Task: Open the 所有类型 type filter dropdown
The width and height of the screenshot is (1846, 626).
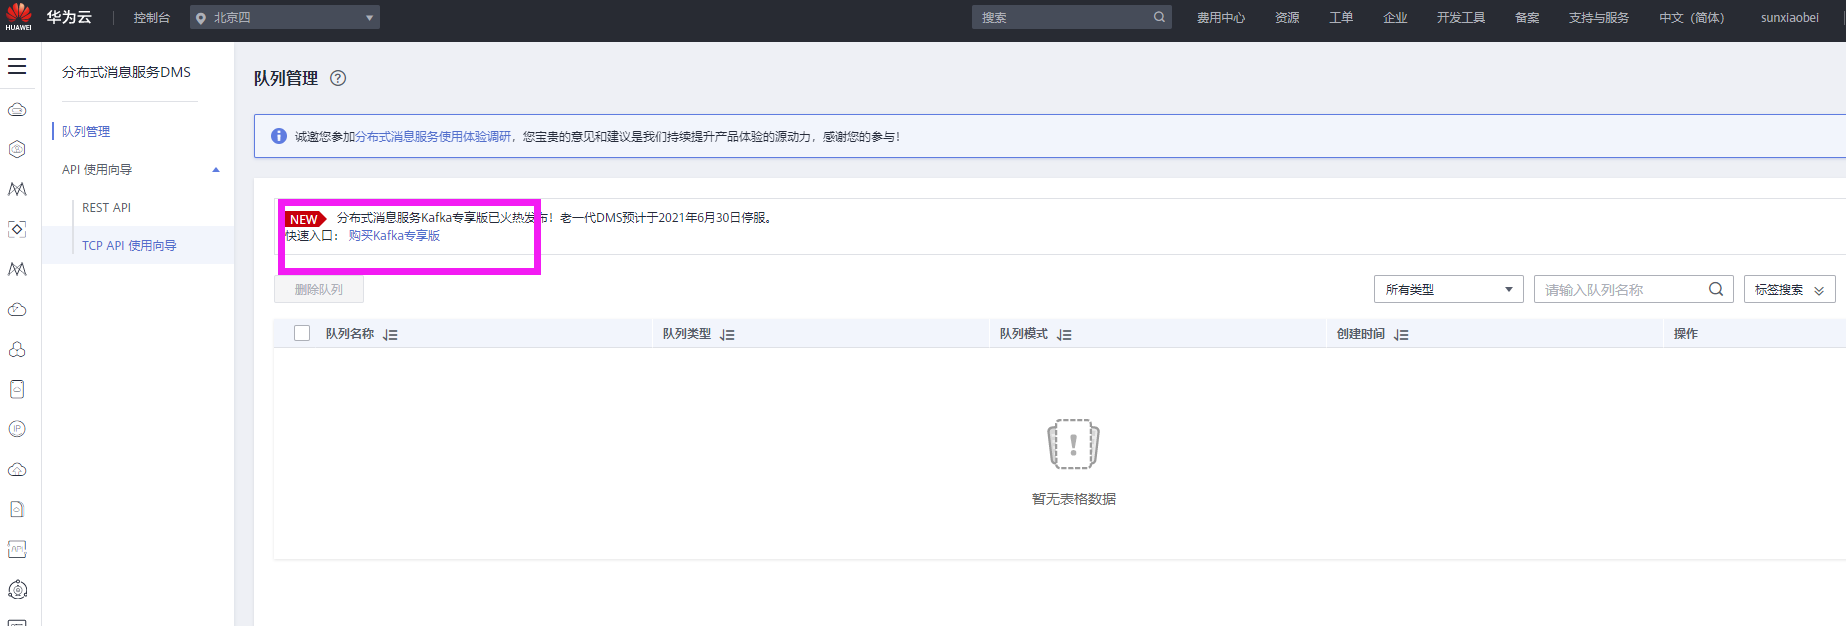Action: (1449, 289)
